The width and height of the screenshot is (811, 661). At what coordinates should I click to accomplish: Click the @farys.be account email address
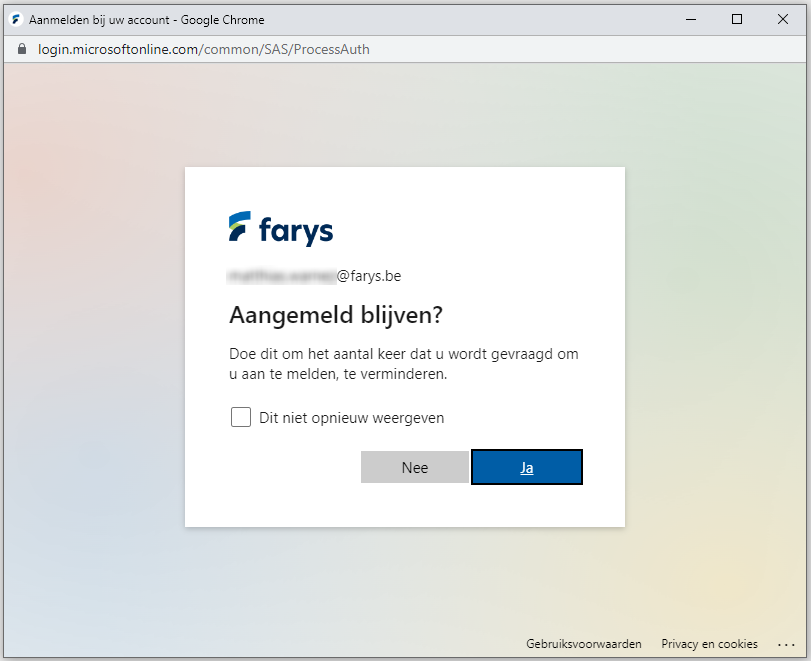tap(314, 276)
